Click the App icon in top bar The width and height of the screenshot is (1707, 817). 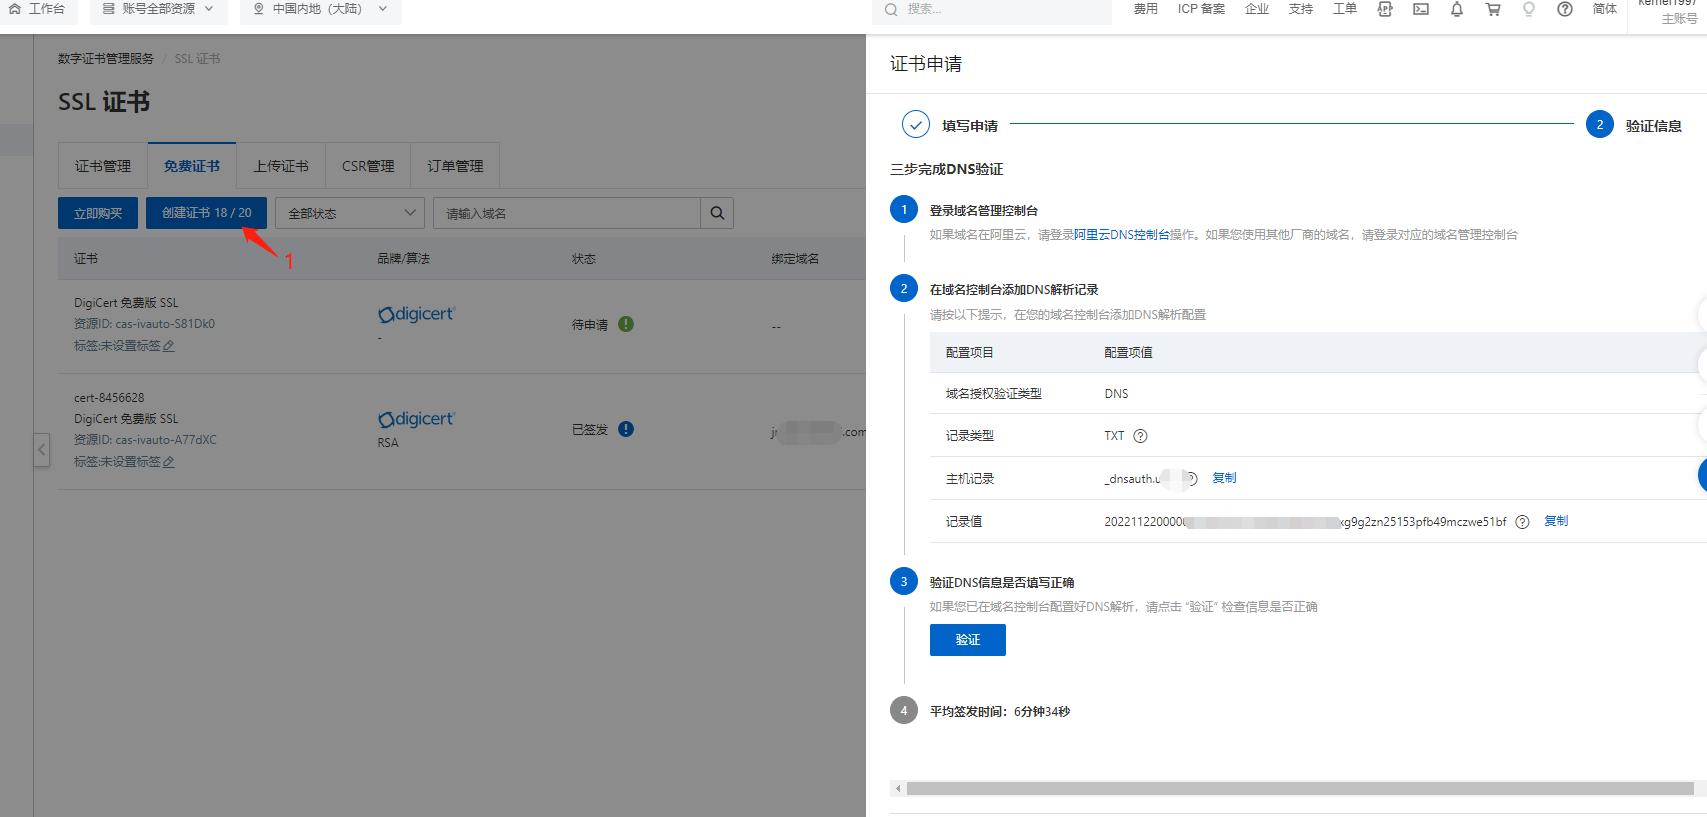1385,9
